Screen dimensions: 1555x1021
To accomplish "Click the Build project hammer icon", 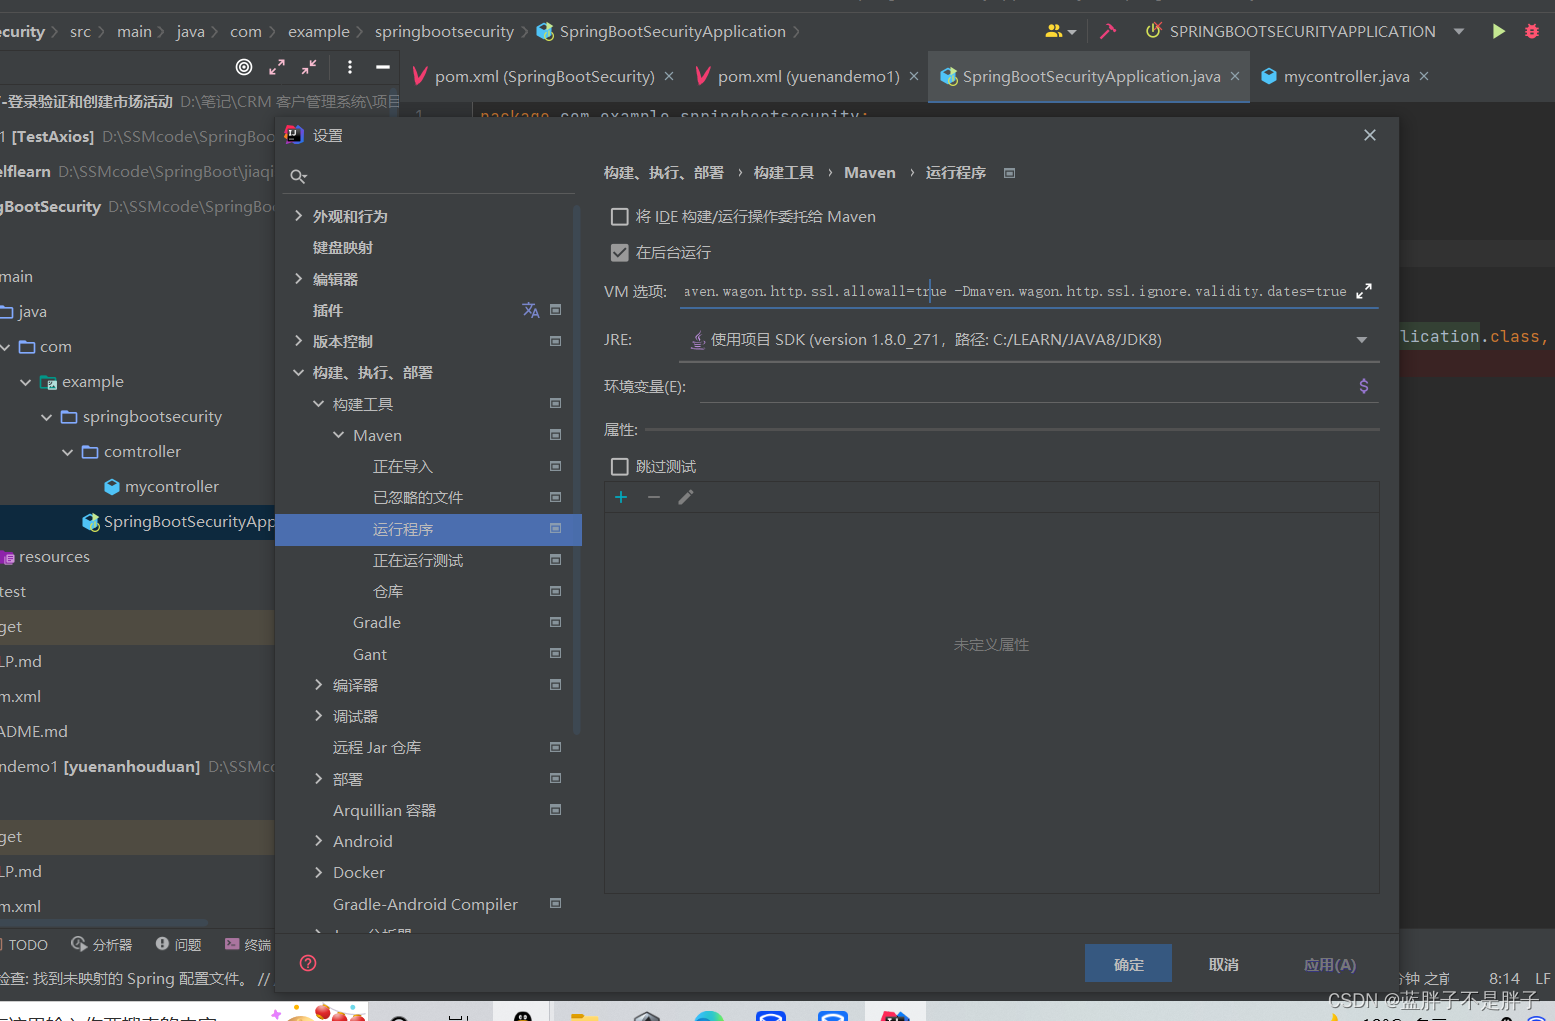I will (1108, 31).
